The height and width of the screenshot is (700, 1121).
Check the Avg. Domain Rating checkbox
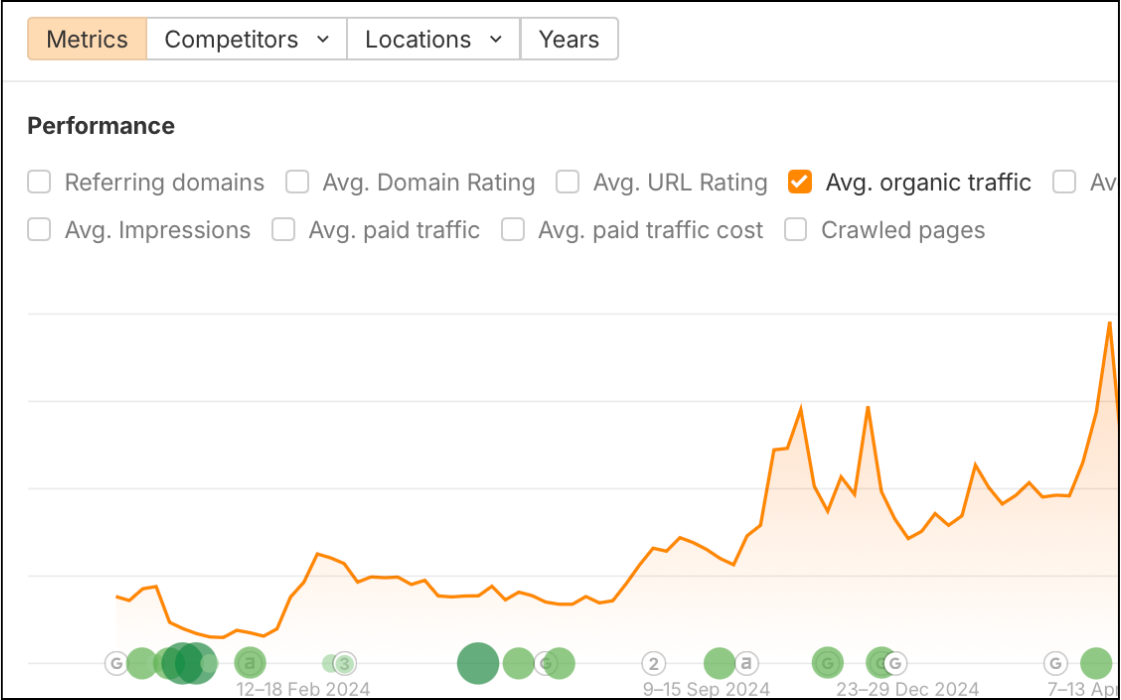click(297, 182)
